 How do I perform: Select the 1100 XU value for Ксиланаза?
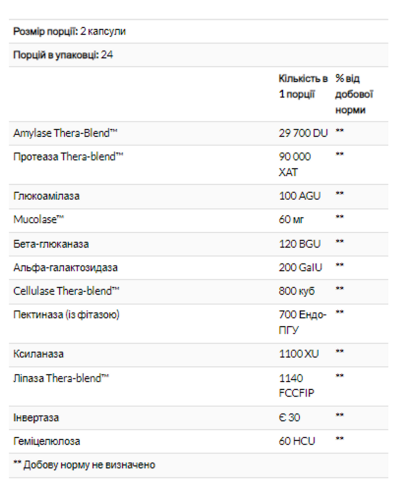pos(299,354)
